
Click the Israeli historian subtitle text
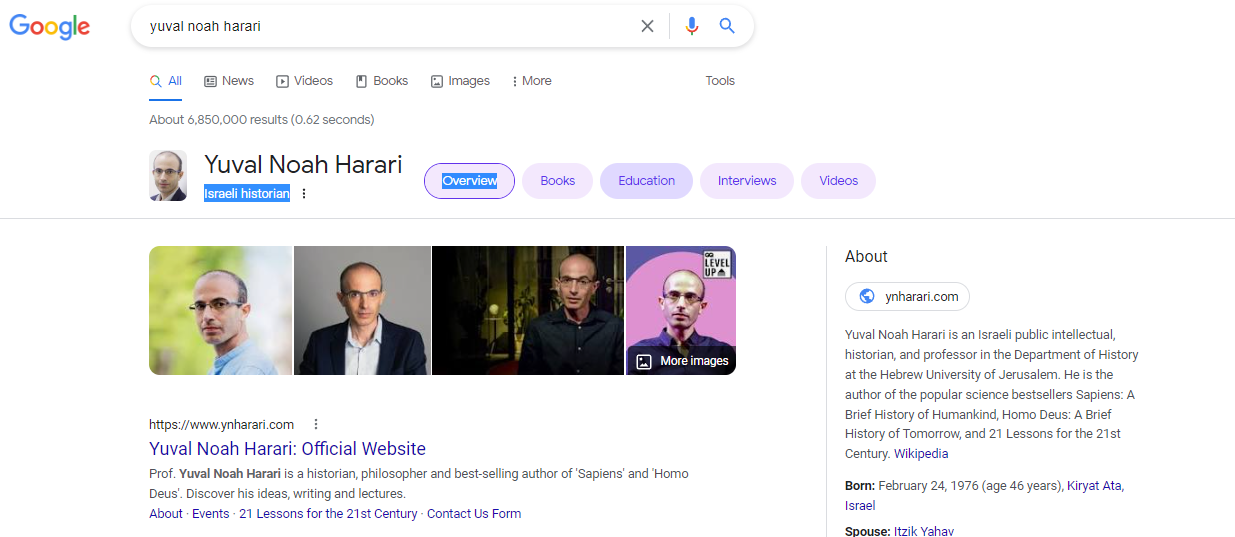(x=247, y=194)
